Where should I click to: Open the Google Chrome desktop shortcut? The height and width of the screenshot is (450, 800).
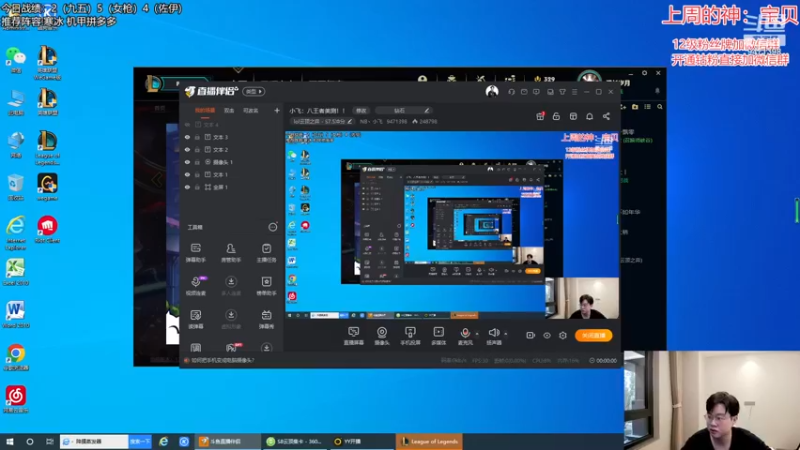pos(16,357)
